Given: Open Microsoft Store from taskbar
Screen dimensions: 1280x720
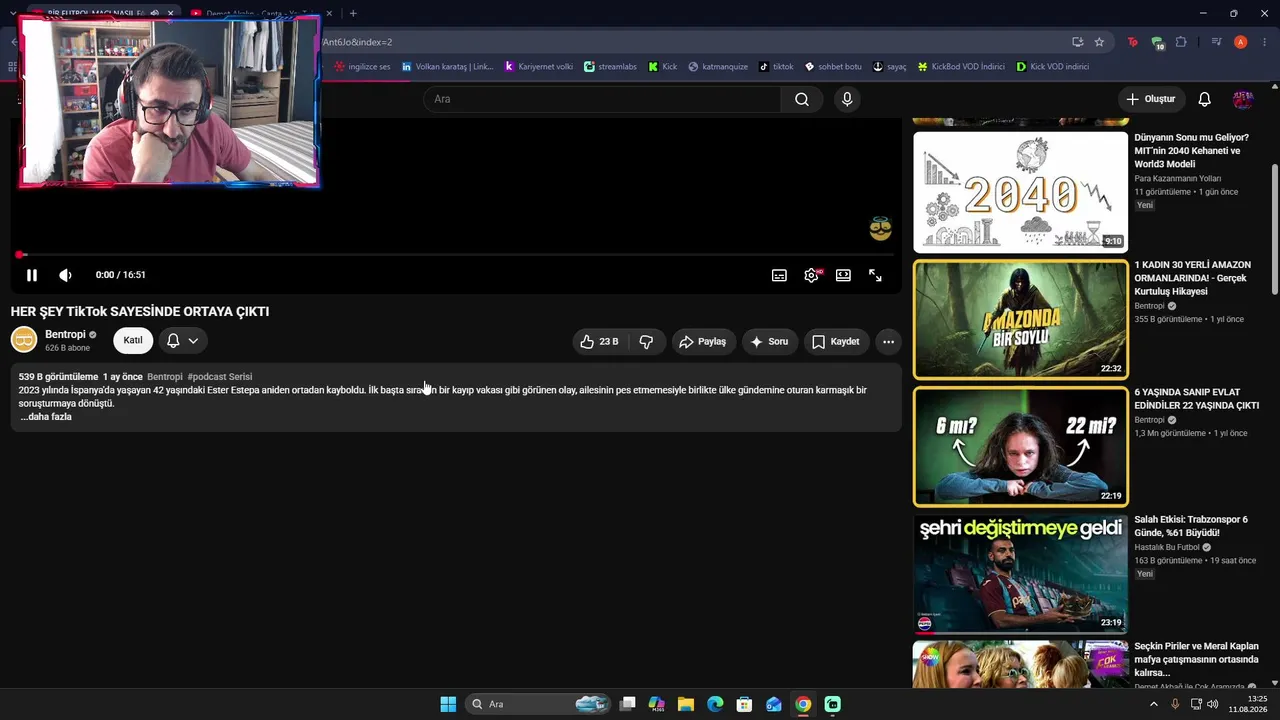Looking at the screenshot, I should click(744, 704).
